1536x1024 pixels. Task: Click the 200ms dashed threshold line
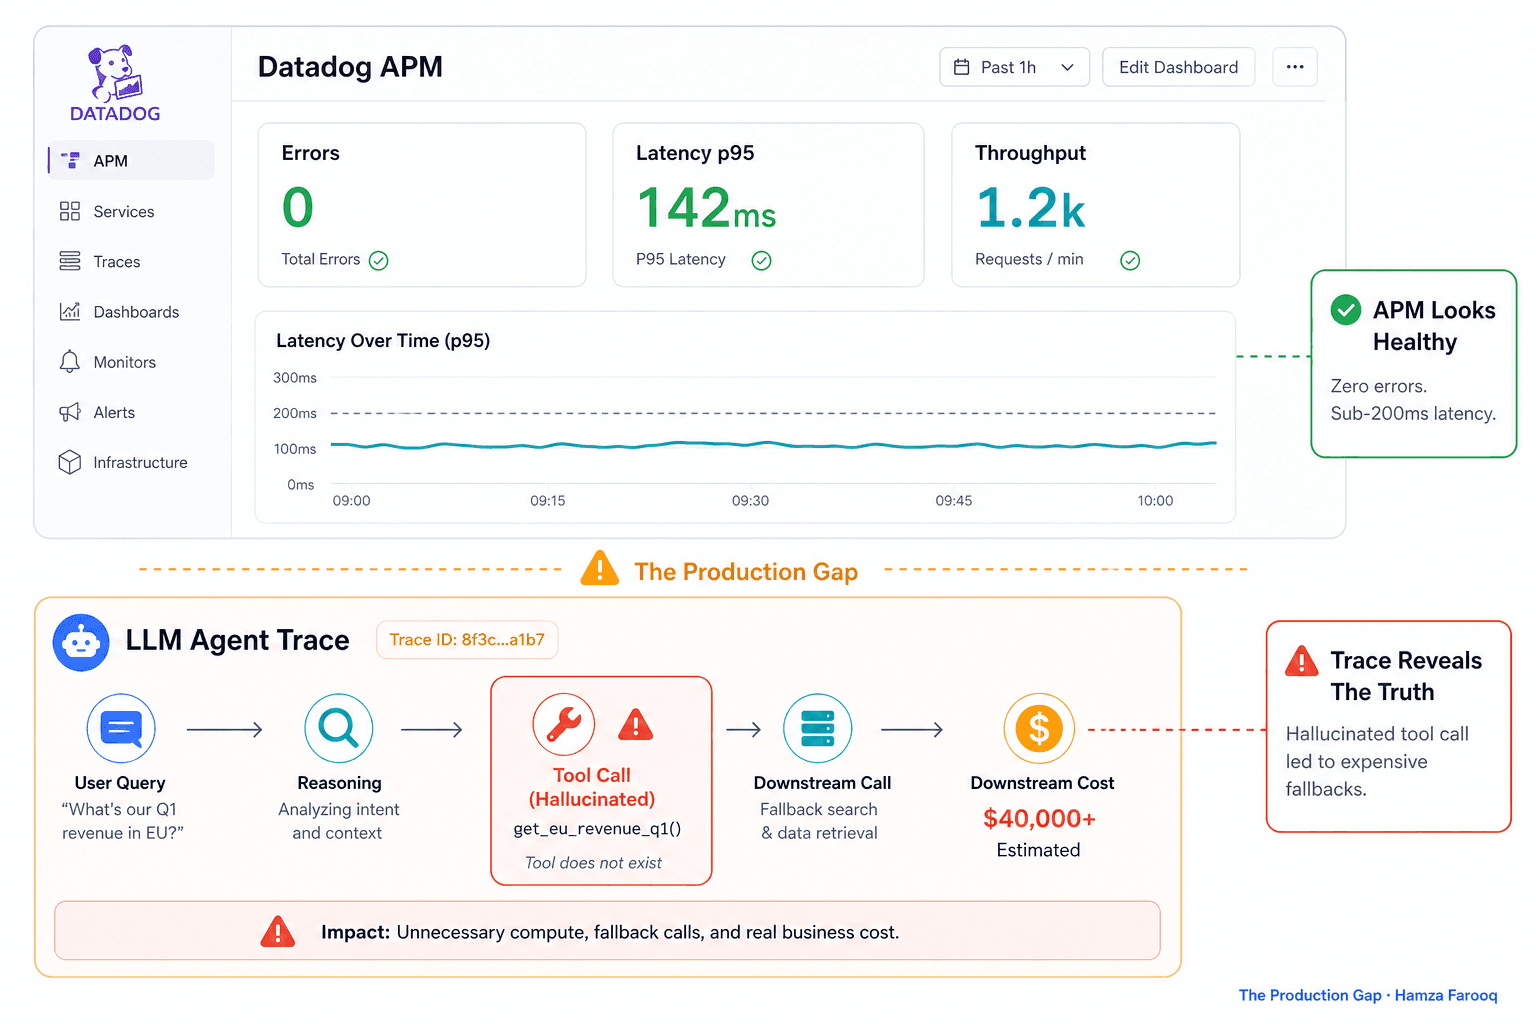point(773,413)
